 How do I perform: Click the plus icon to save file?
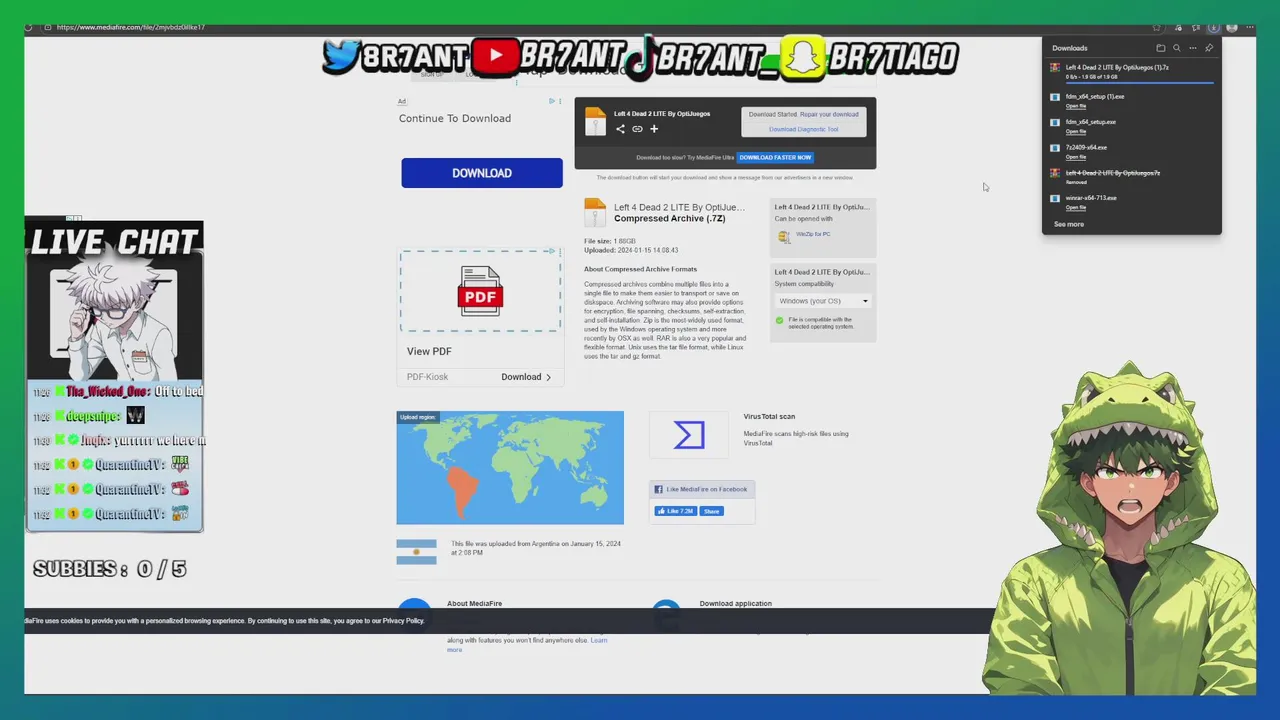(654, 129)
